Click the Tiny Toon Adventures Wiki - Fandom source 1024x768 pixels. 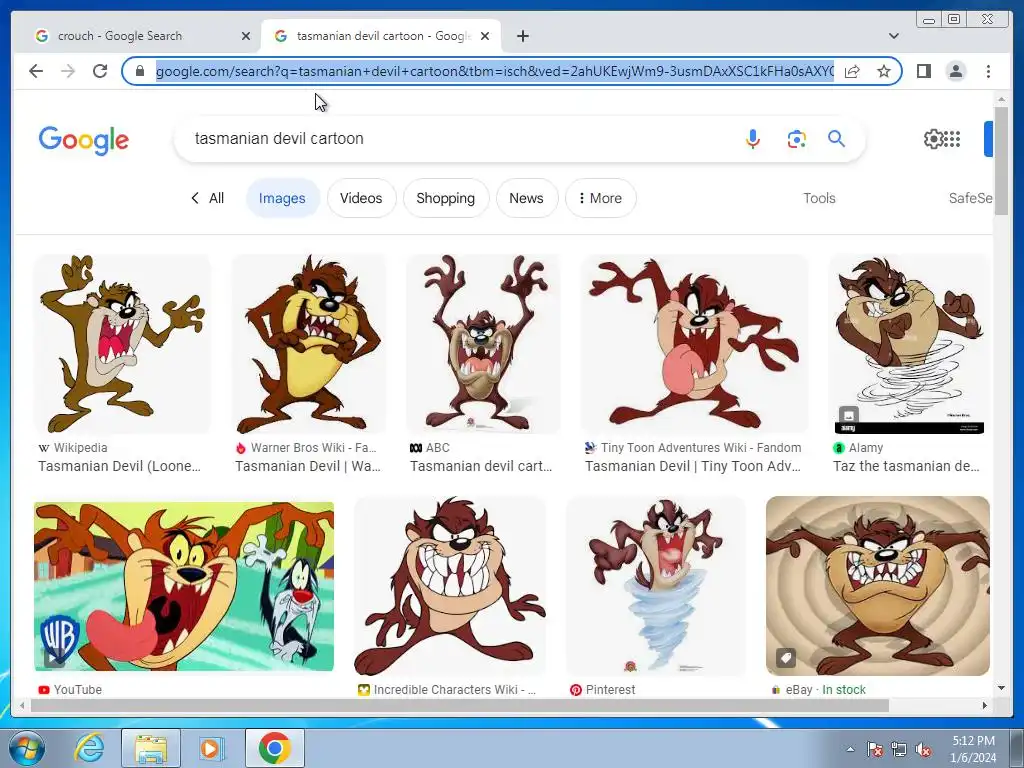(x=694, y=448)
